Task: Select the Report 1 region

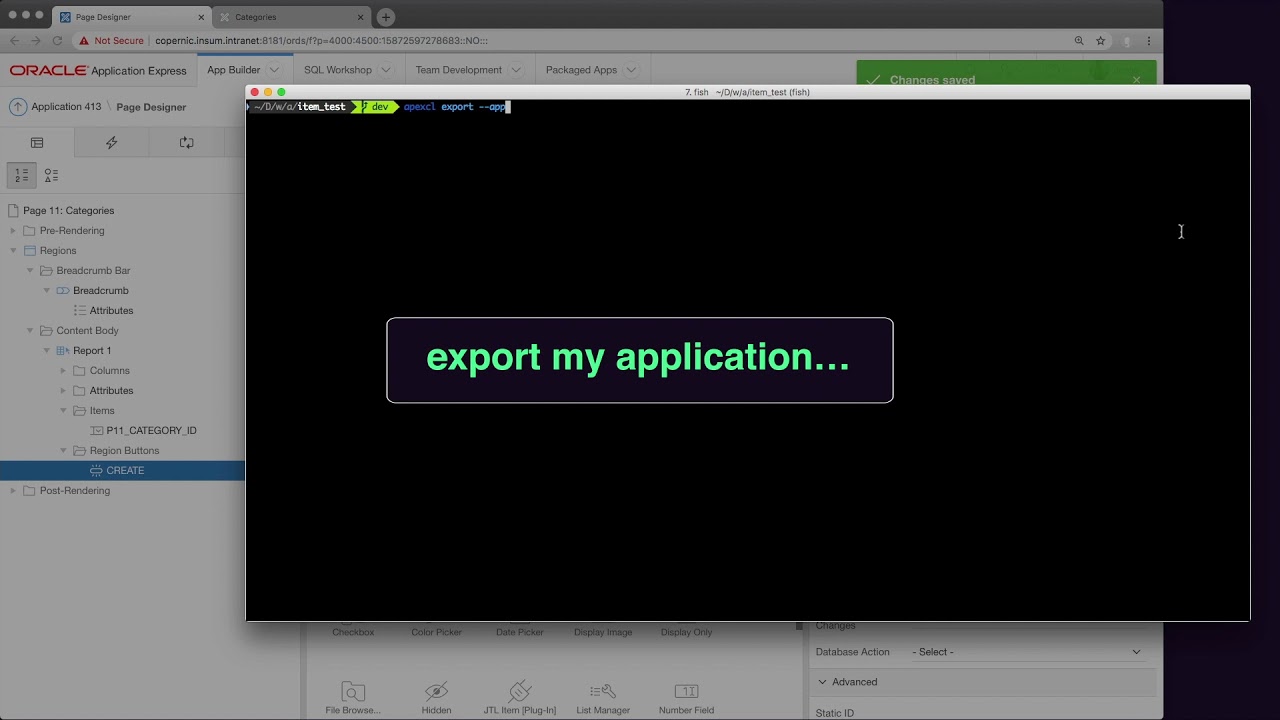Action: 92,351
